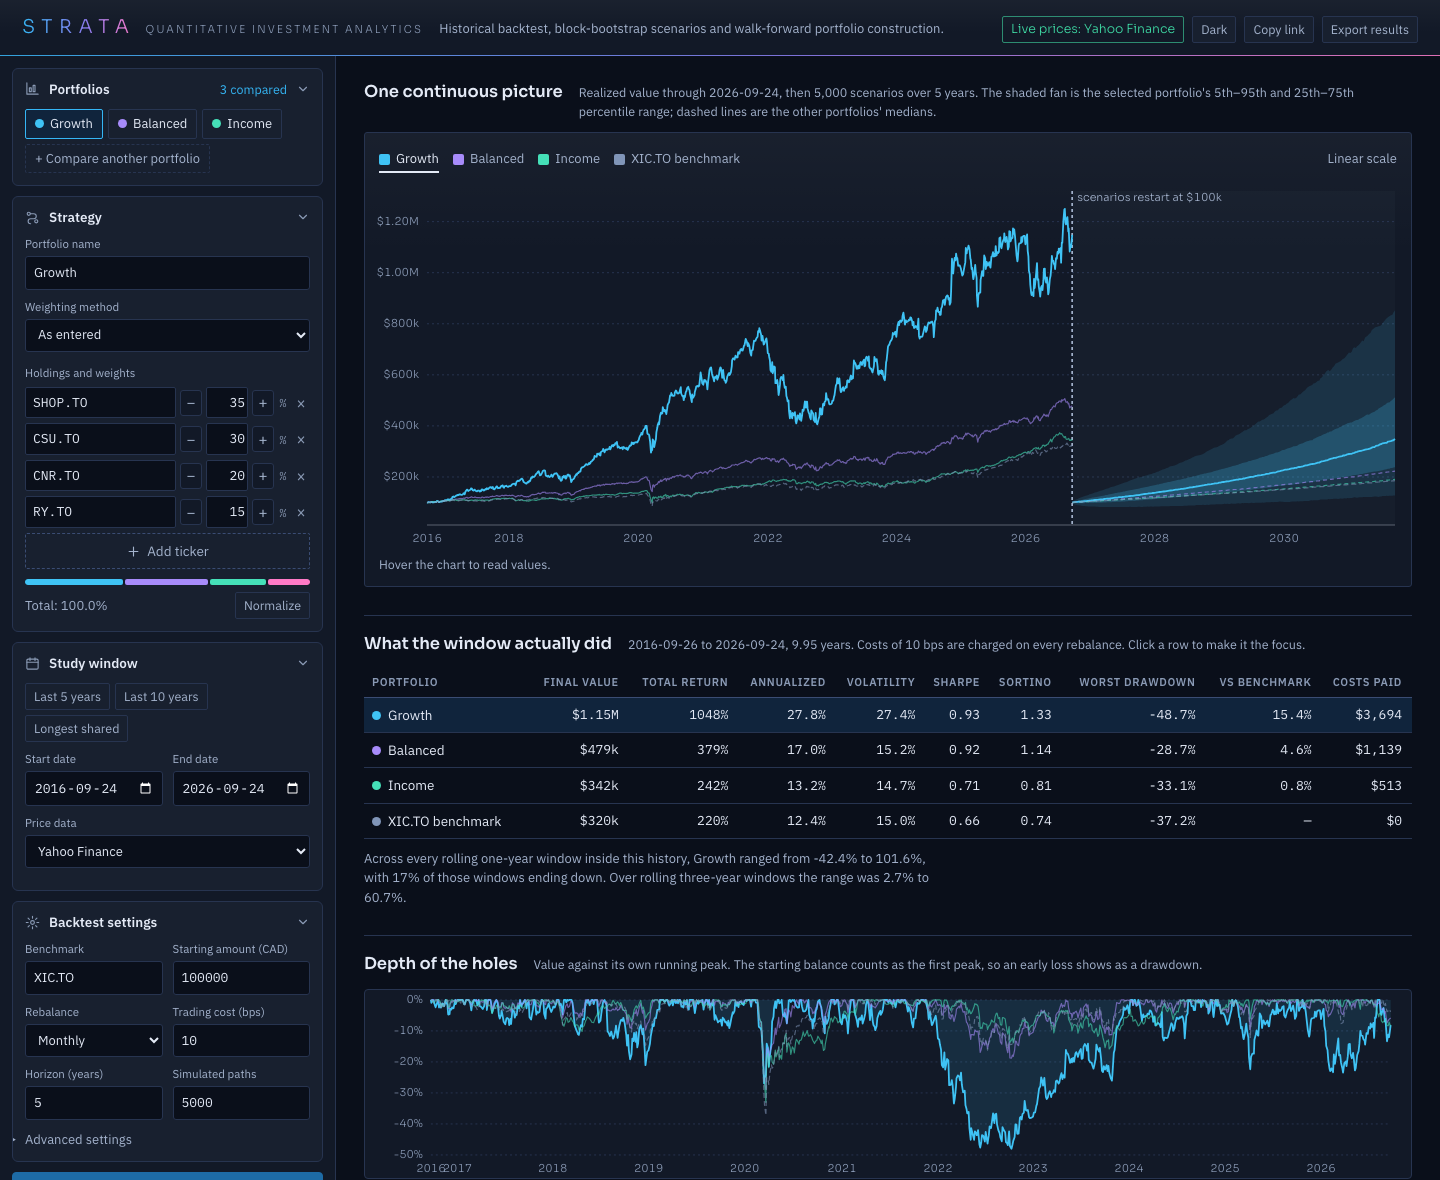Increase RY.TO weight with plus button
The image size is (1440, 1180).
(263, 512)
